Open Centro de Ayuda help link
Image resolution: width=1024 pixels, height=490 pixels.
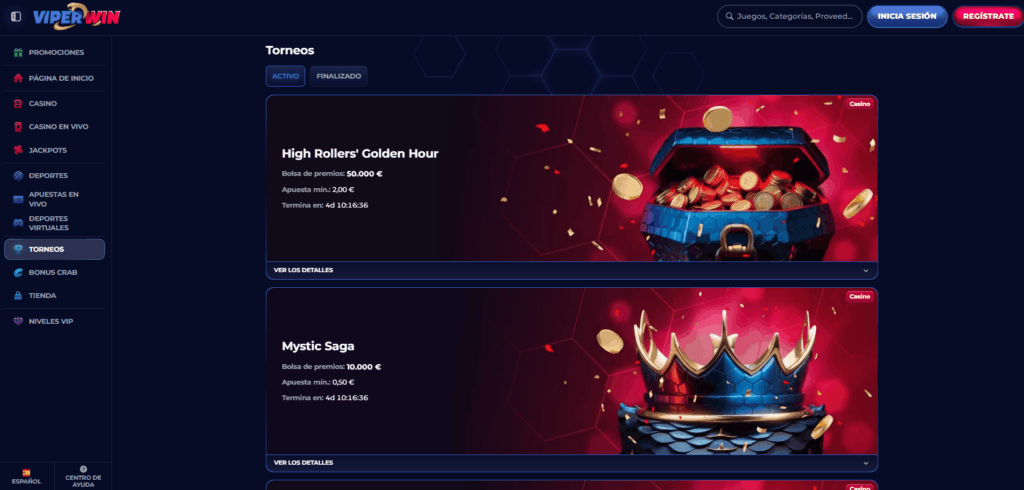click(83, 476)
